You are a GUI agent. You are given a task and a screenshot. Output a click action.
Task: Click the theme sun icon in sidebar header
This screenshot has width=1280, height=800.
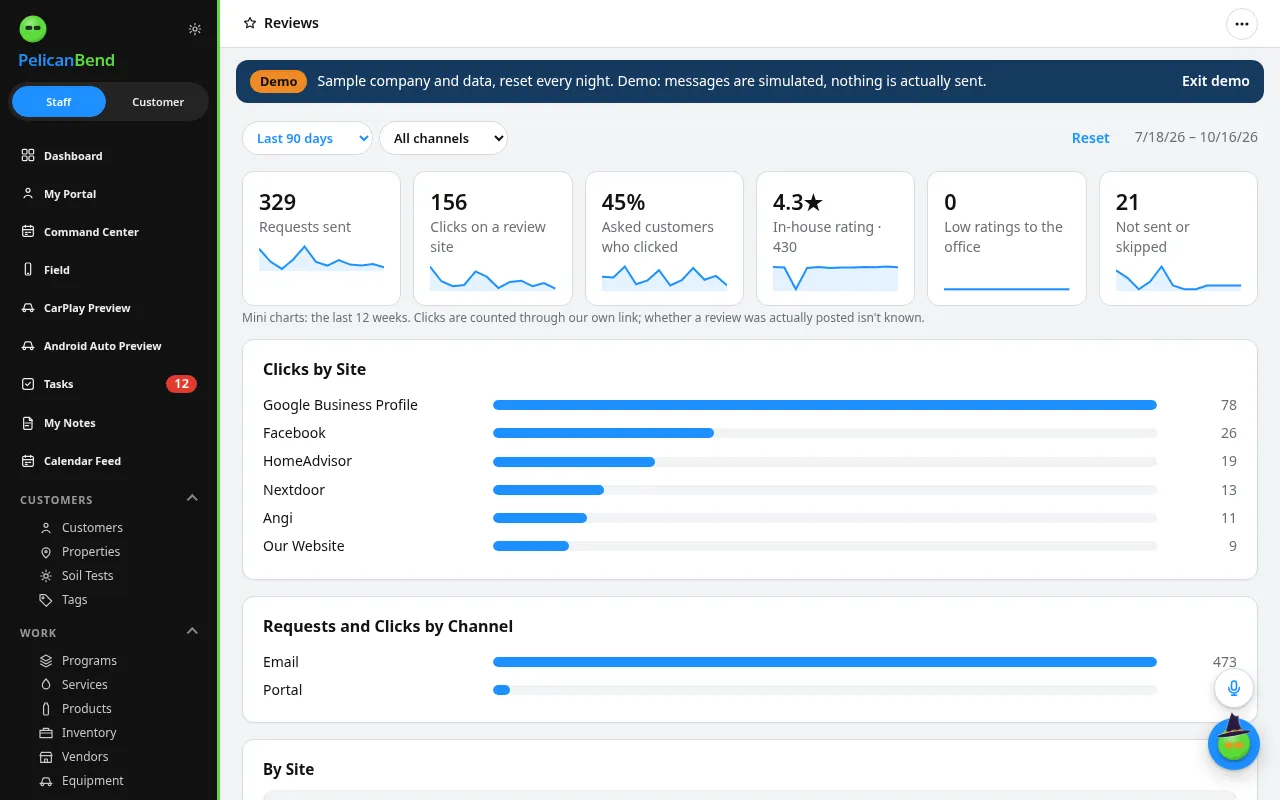195,29
